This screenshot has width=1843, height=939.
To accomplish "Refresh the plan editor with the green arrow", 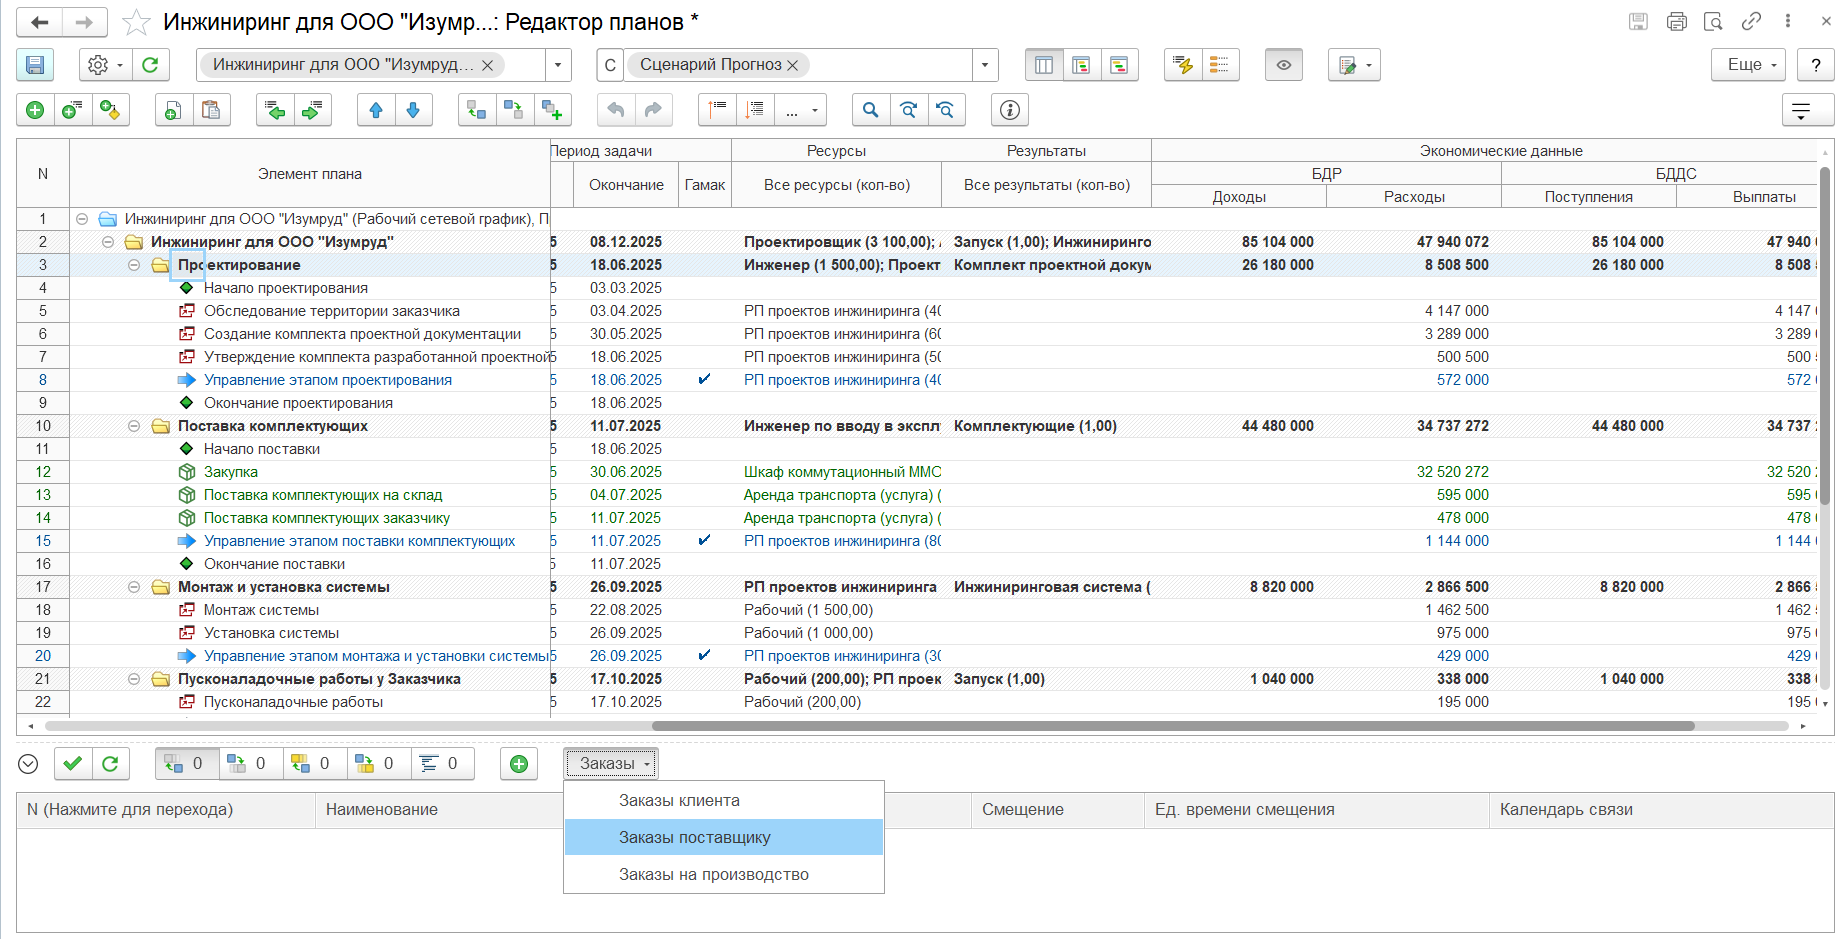I will pos(150,65).
